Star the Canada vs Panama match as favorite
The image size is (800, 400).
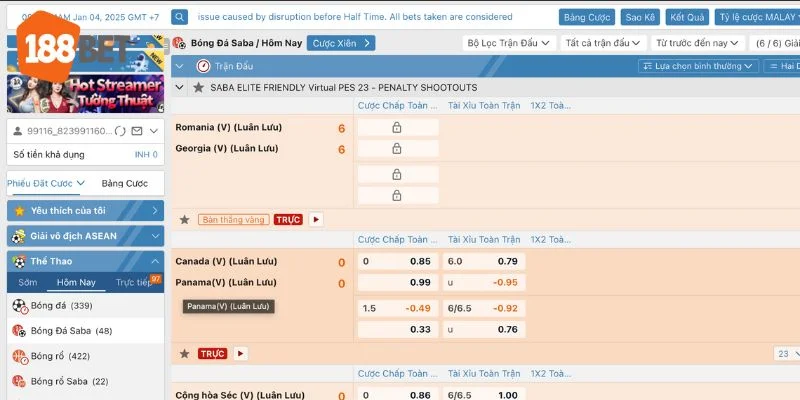tap(184, 353)
